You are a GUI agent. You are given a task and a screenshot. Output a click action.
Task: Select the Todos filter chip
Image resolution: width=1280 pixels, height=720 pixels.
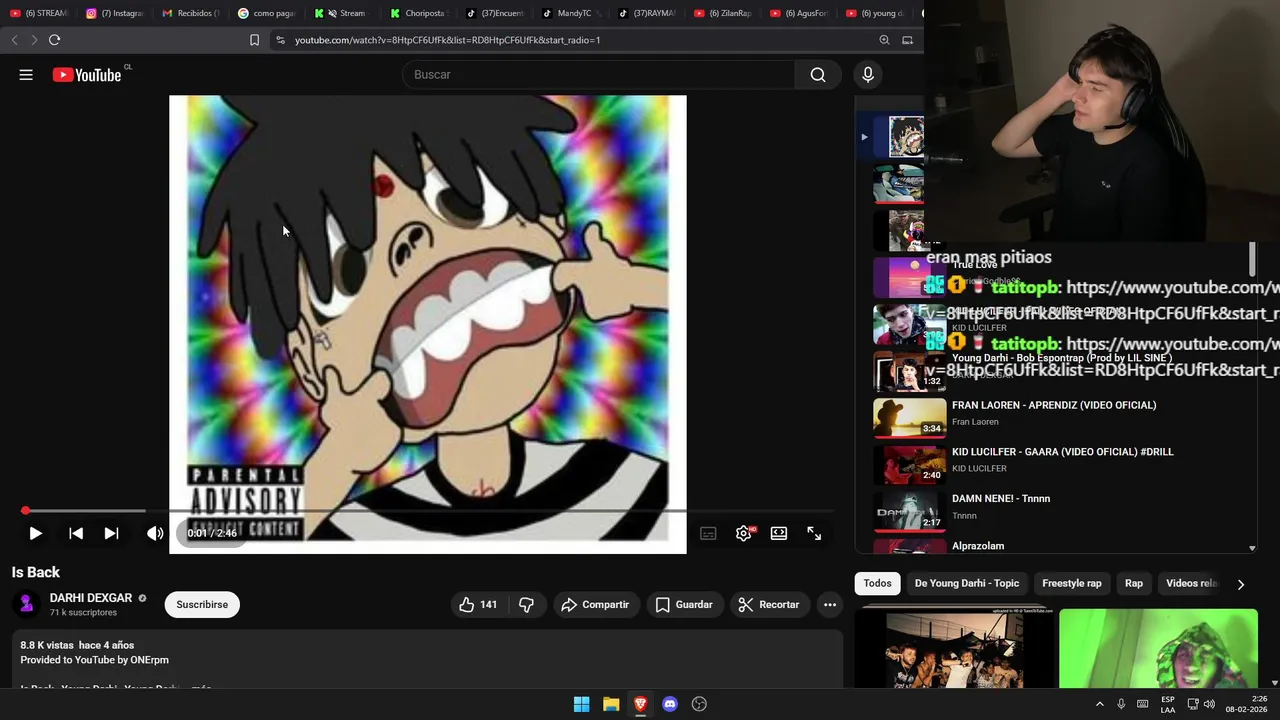[877, 583]
